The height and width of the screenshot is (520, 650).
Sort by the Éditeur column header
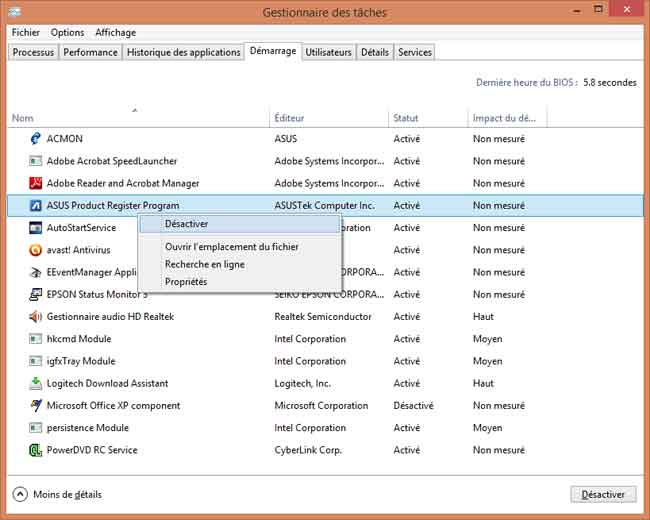(x=329, y=118)
